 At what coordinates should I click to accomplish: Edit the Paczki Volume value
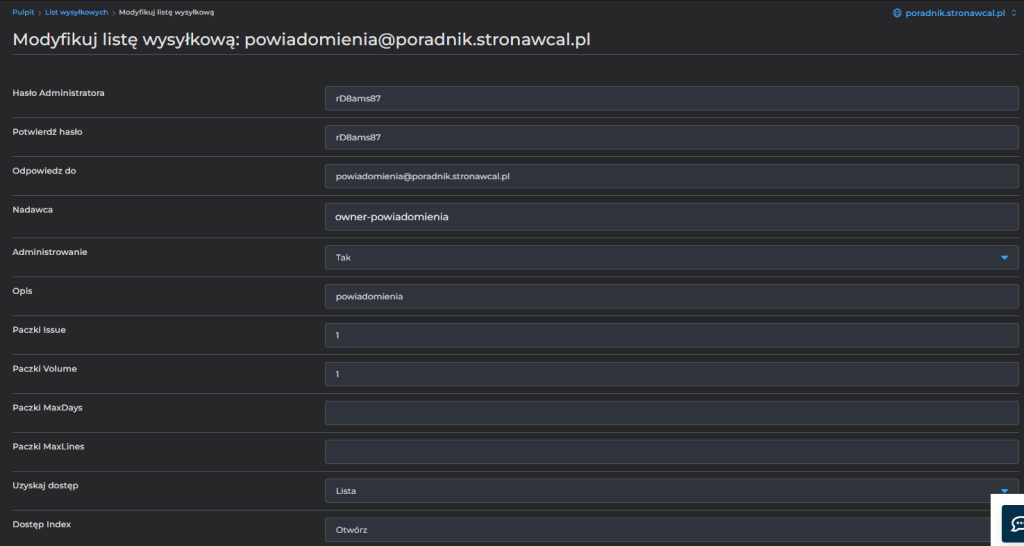(671, 374)
